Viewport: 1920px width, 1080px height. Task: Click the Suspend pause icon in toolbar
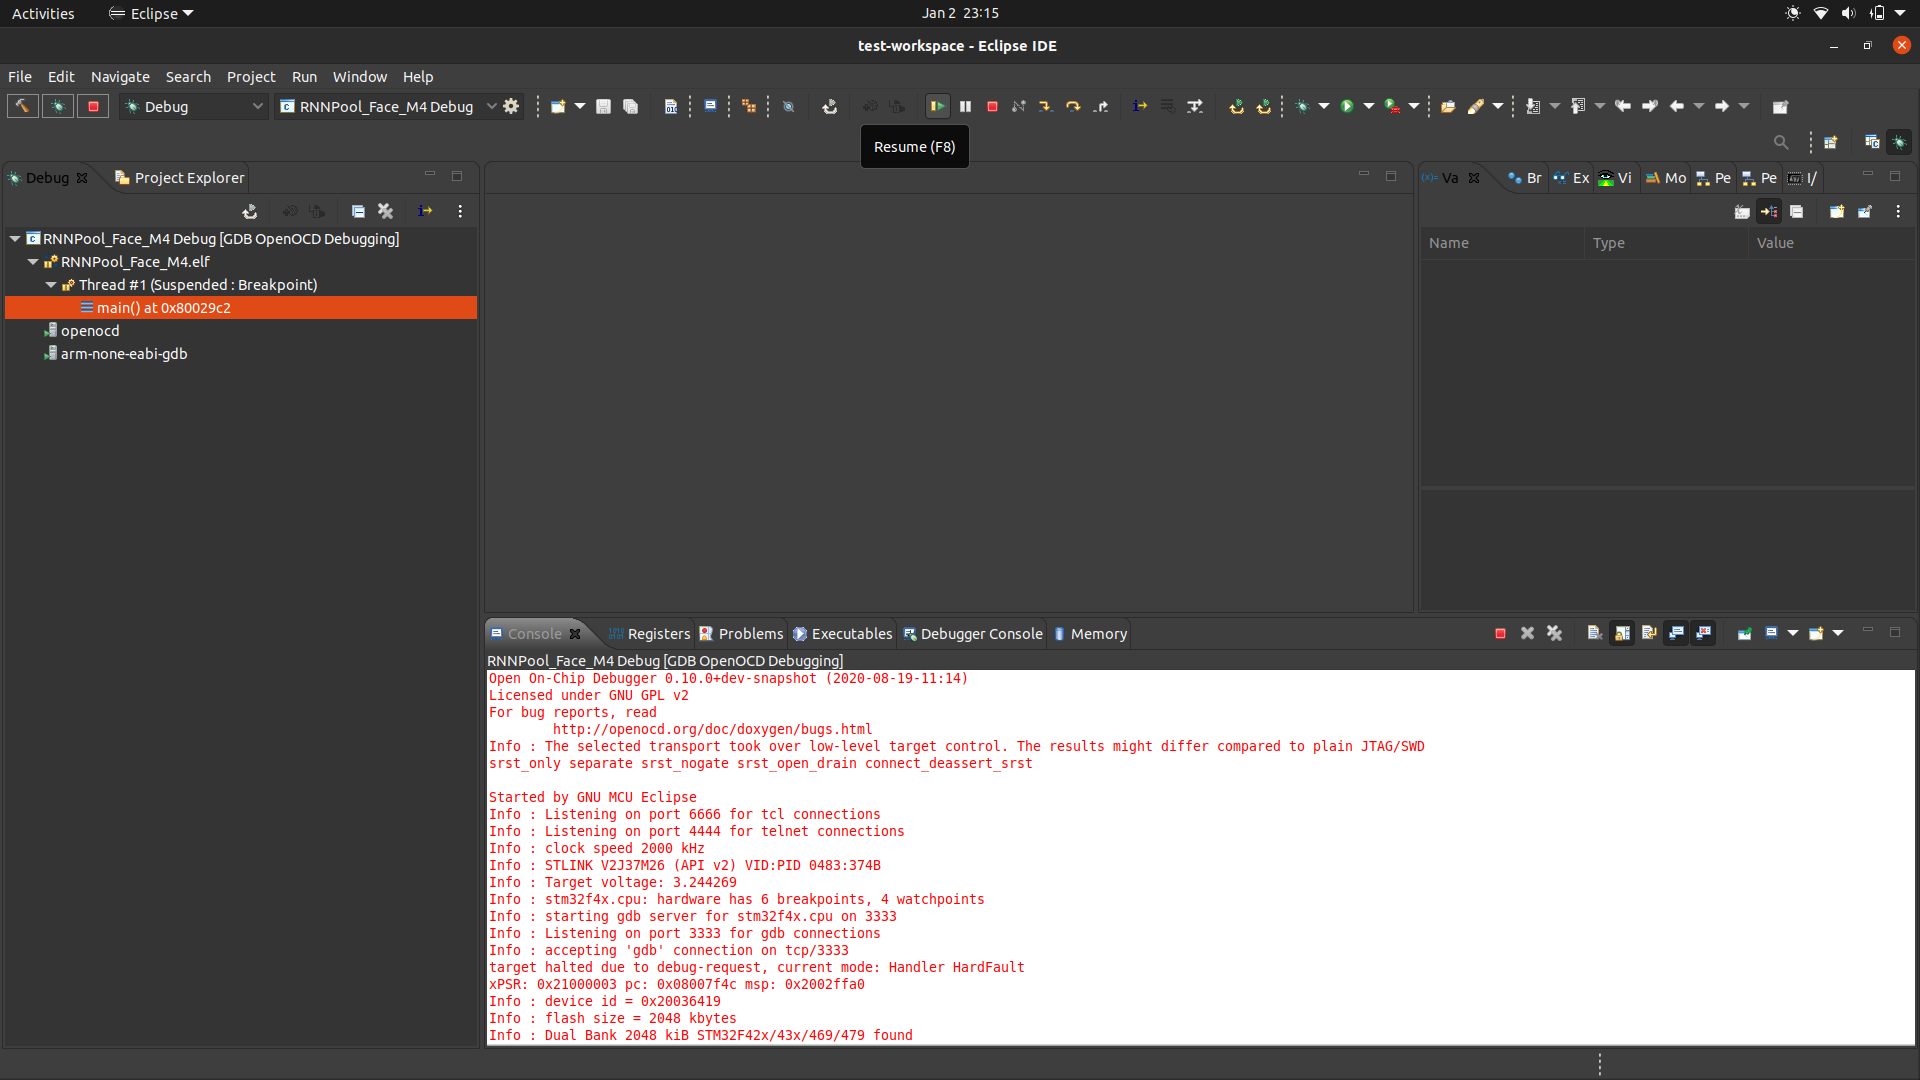point(965,107)
